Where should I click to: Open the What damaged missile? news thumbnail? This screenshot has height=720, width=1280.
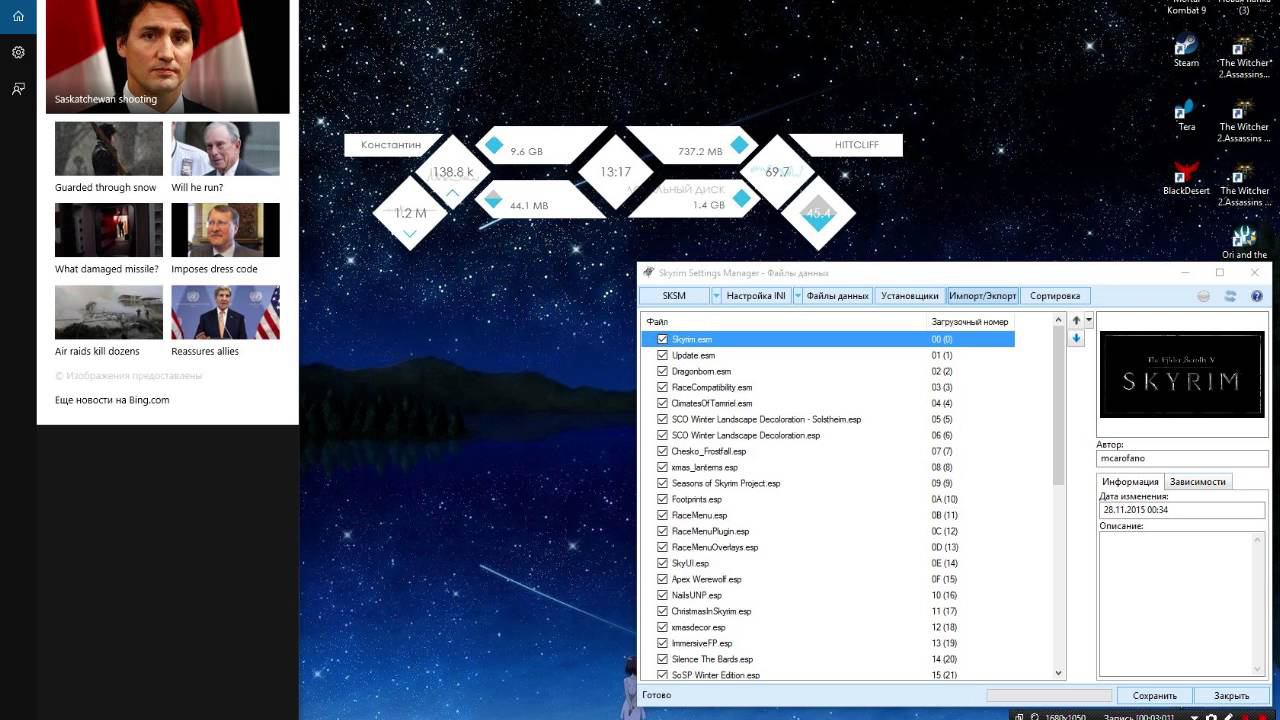point(109,230)
